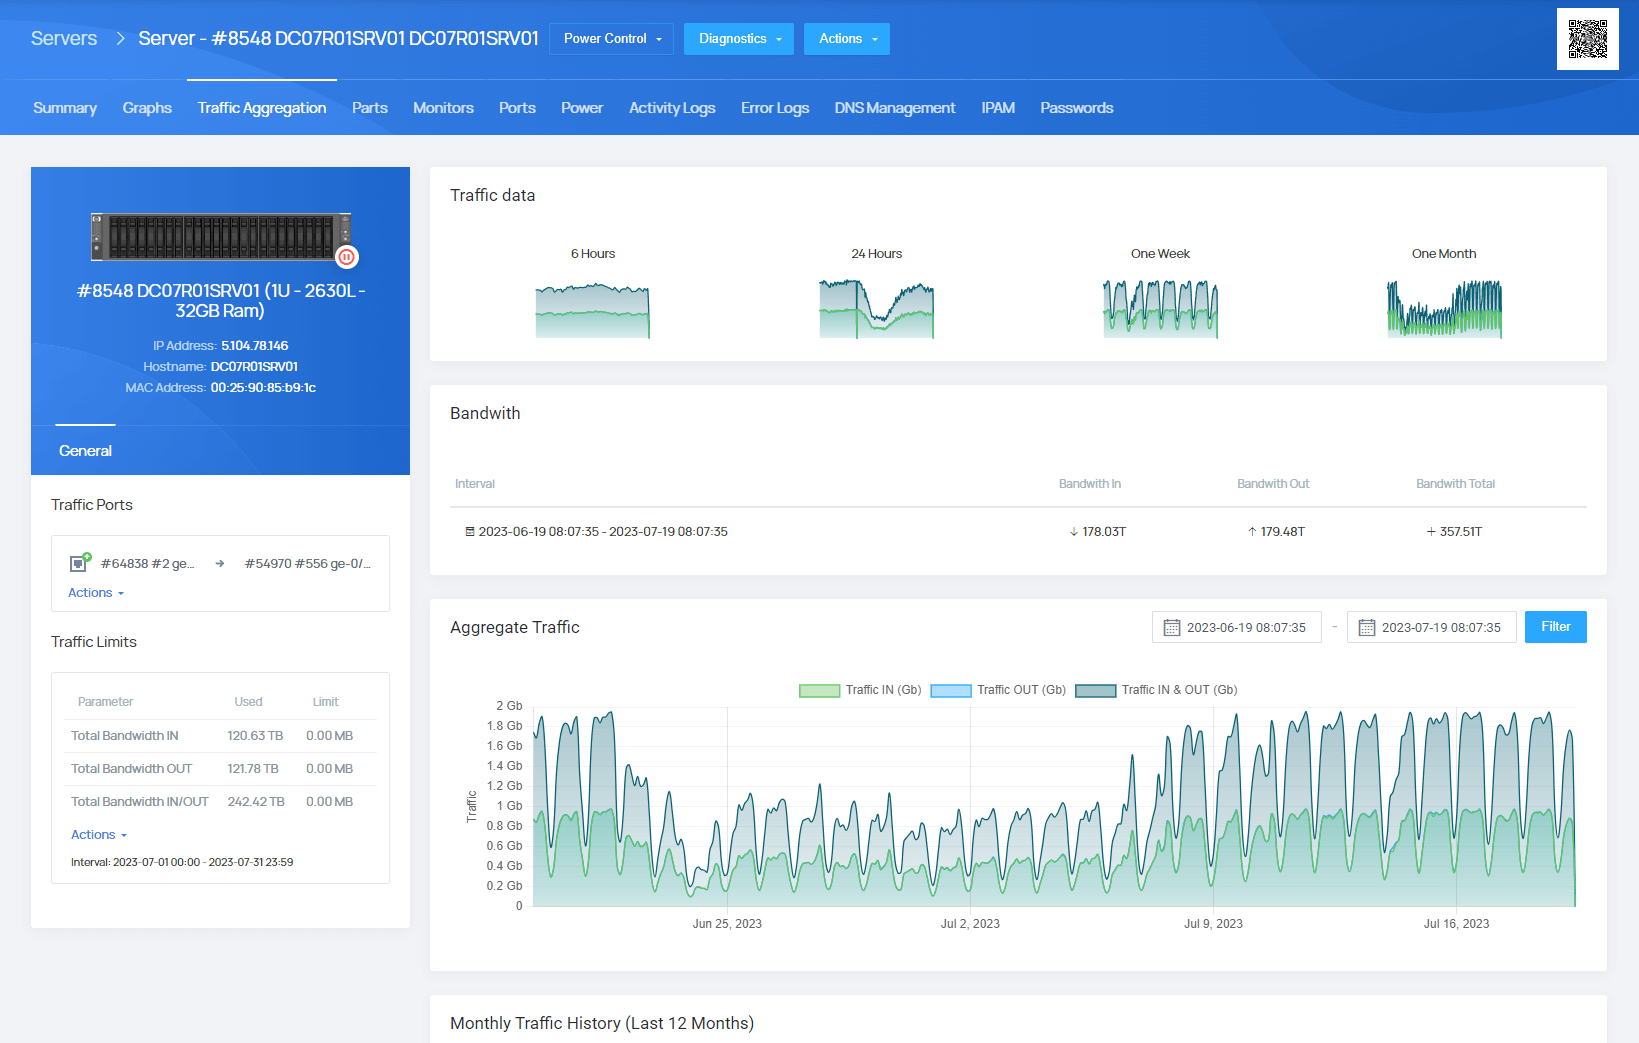Click the breadcrumb chevron after Servers
1639x1043 pixels.
pos(120,38)
